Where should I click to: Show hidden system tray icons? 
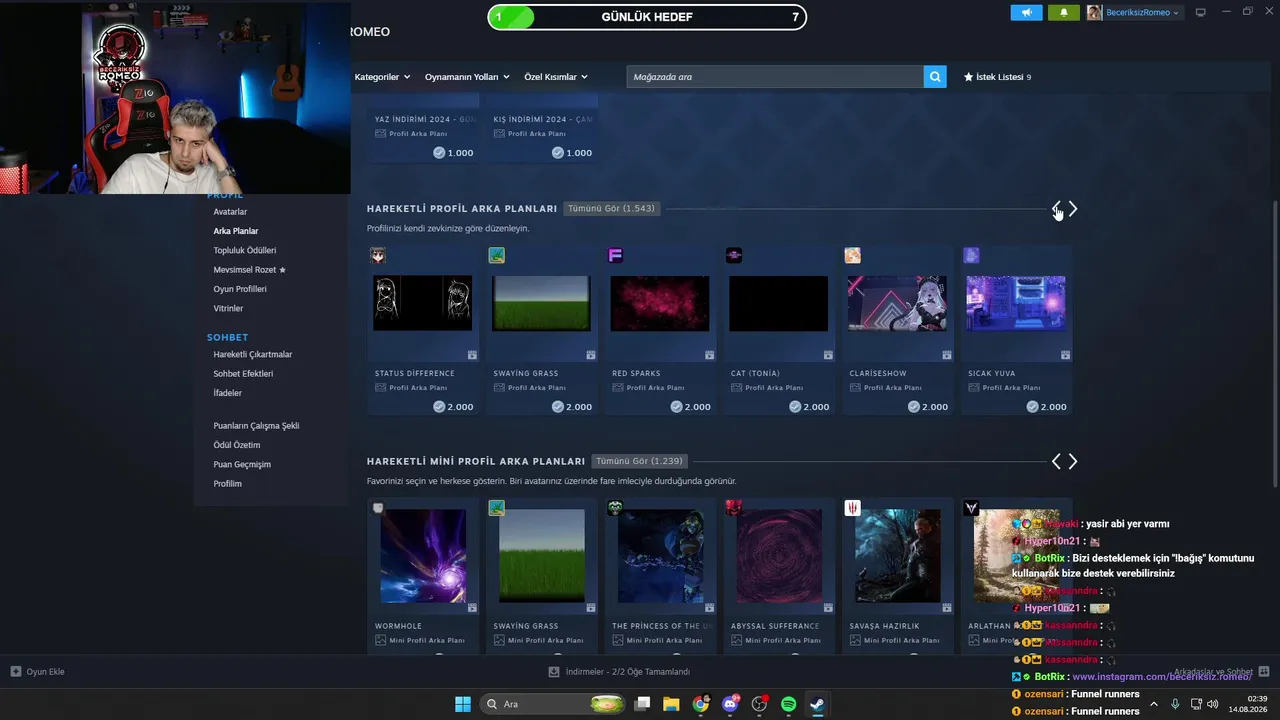tap(1154, 704)
